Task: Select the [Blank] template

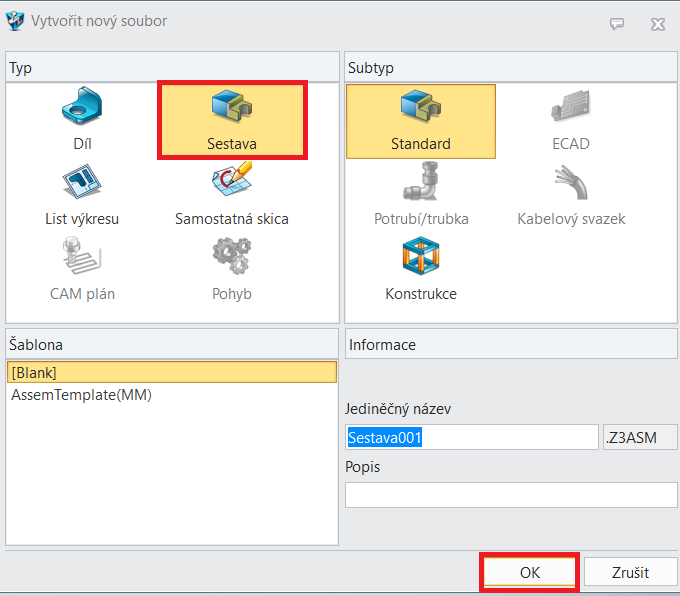Action: click(x=172, y=372)
